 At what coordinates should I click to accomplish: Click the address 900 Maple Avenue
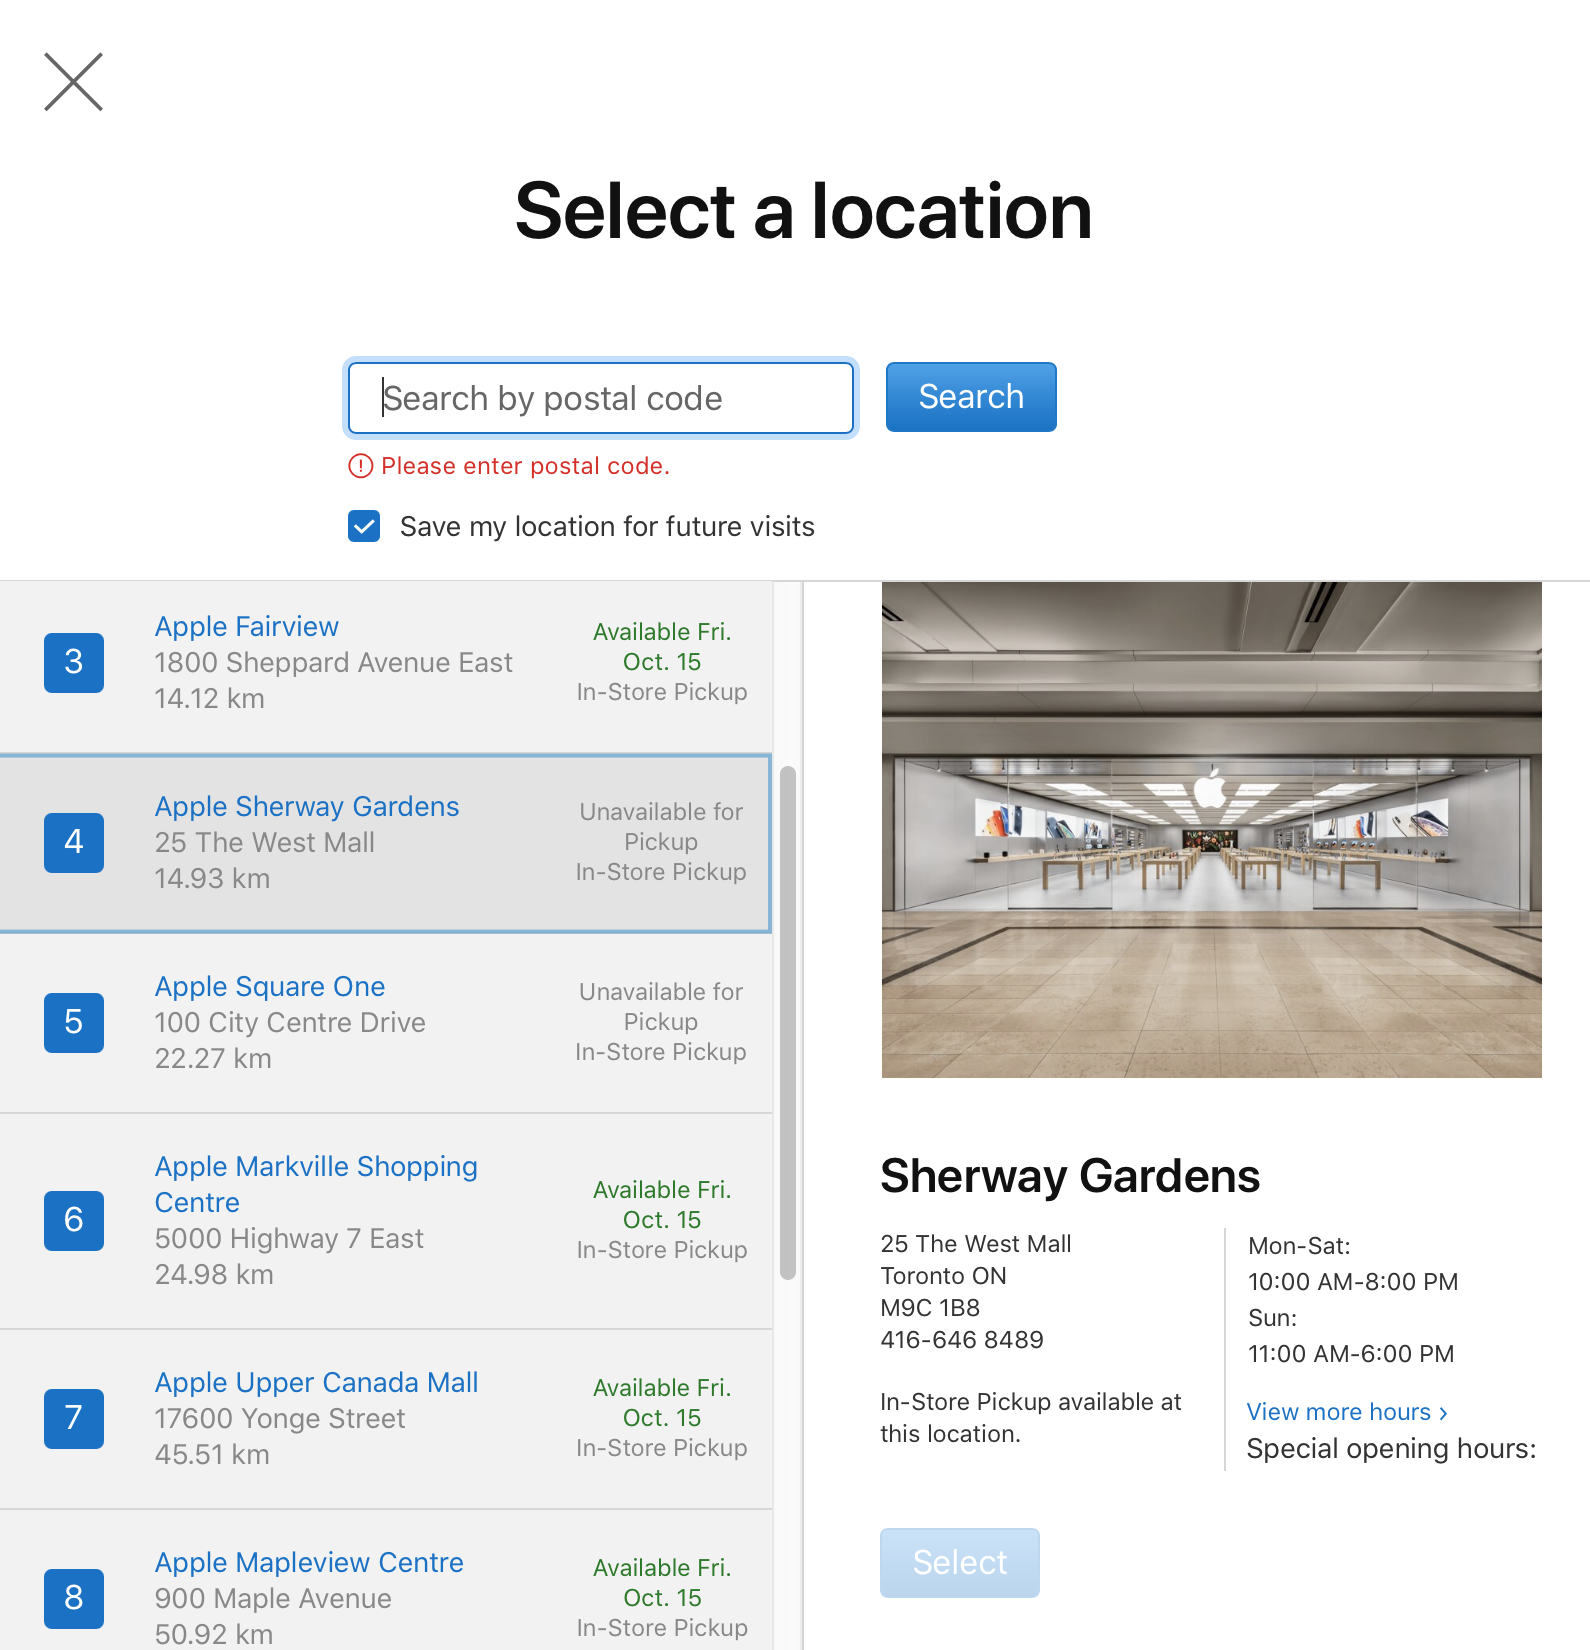[273, 1598]
